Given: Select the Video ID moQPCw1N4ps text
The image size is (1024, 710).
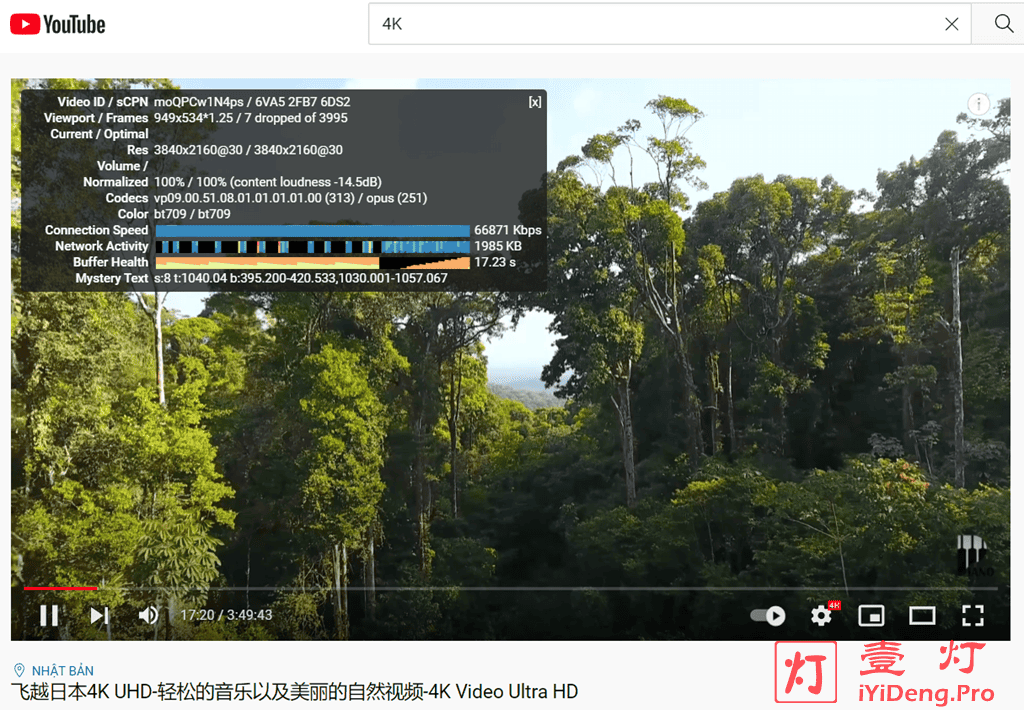Looking at the screenshot, I should (x=199, y=102).
